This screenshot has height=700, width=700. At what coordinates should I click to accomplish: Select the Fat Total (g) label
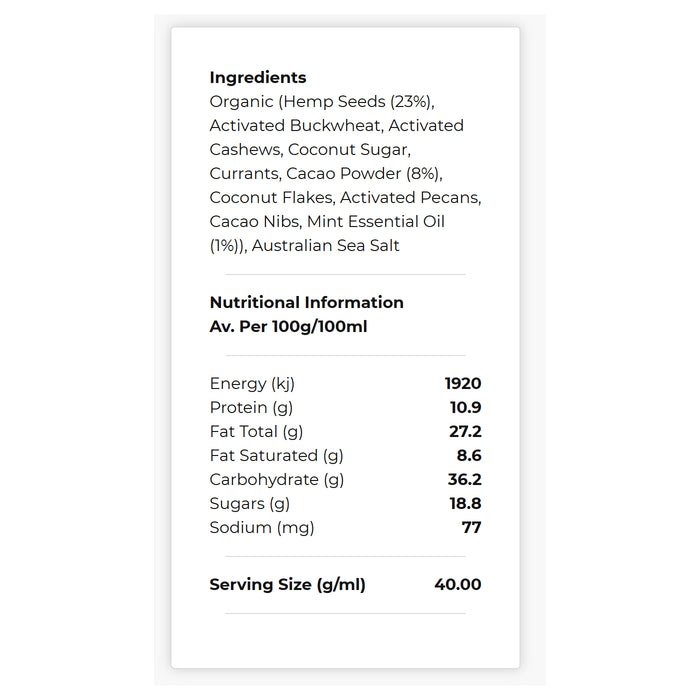[256, 432]
